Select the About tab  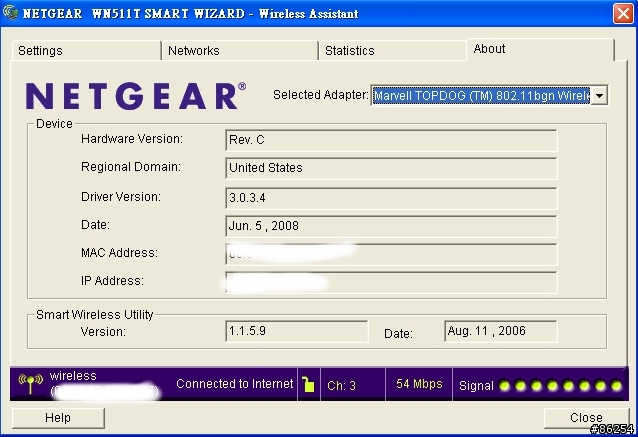[540, 49]
